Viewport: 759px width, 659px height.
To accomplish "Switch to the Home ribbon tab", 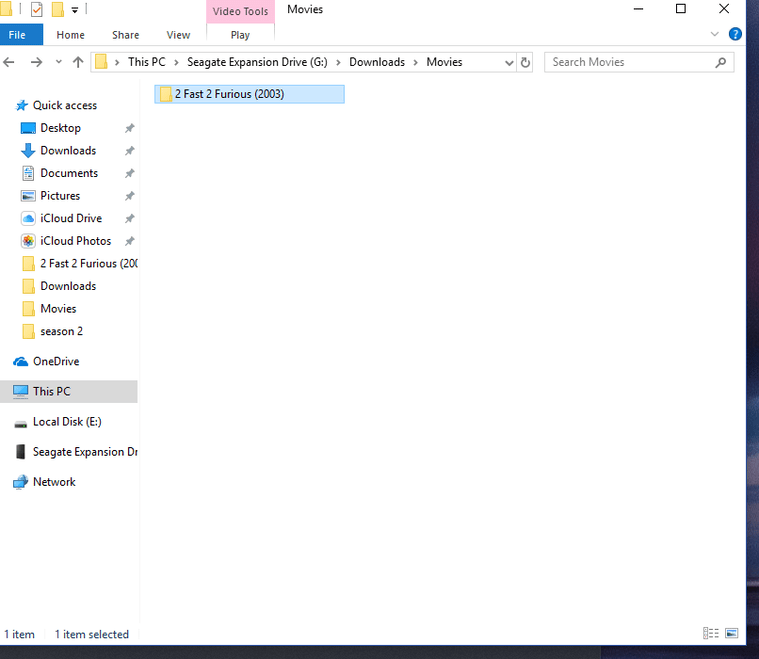I will pyautogui.click(x=71, y=35).
